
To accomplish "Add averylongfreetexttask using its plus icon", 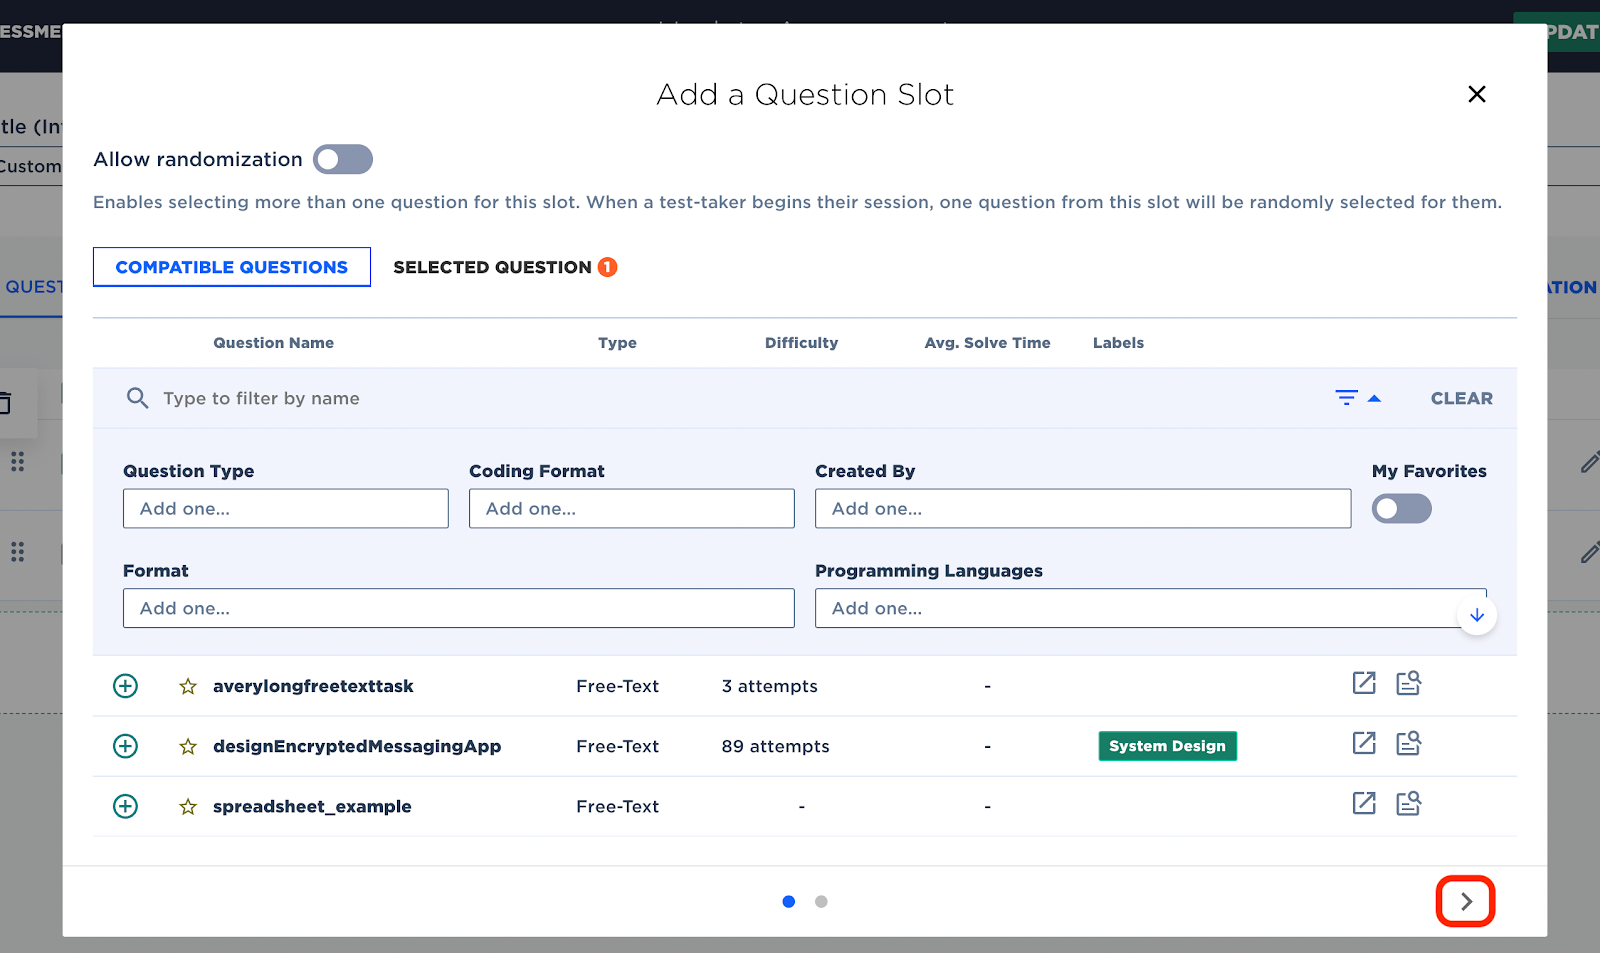I will tap(125, 686).
